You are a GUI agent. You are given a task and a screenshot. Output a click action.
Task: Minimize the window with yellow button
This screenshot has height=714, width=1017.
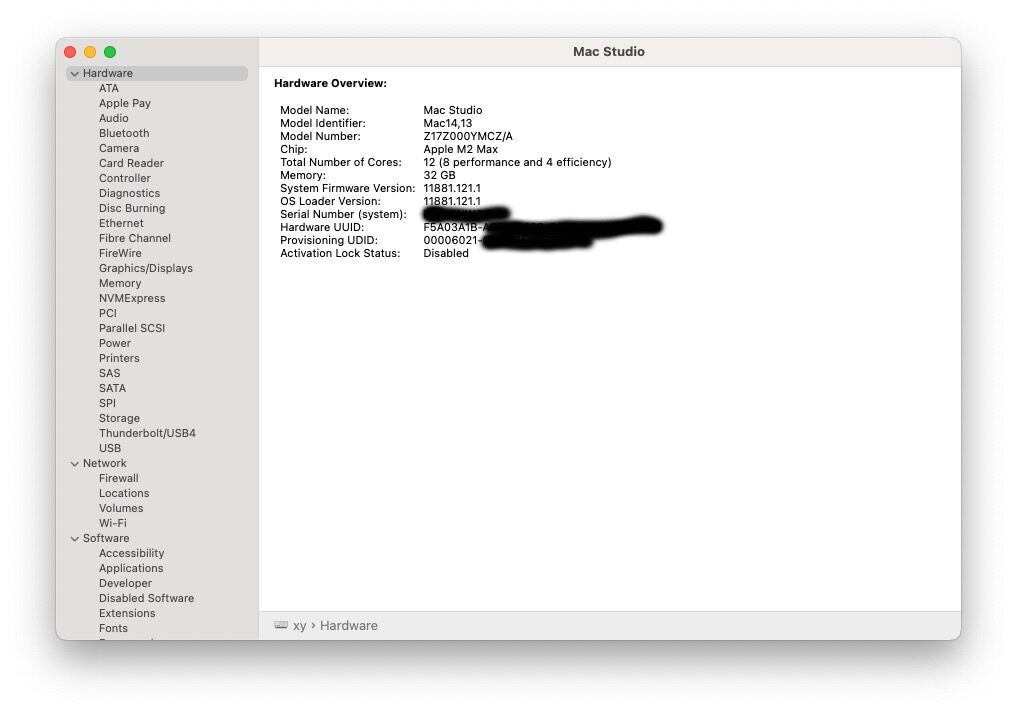click(x=90, y=52)
